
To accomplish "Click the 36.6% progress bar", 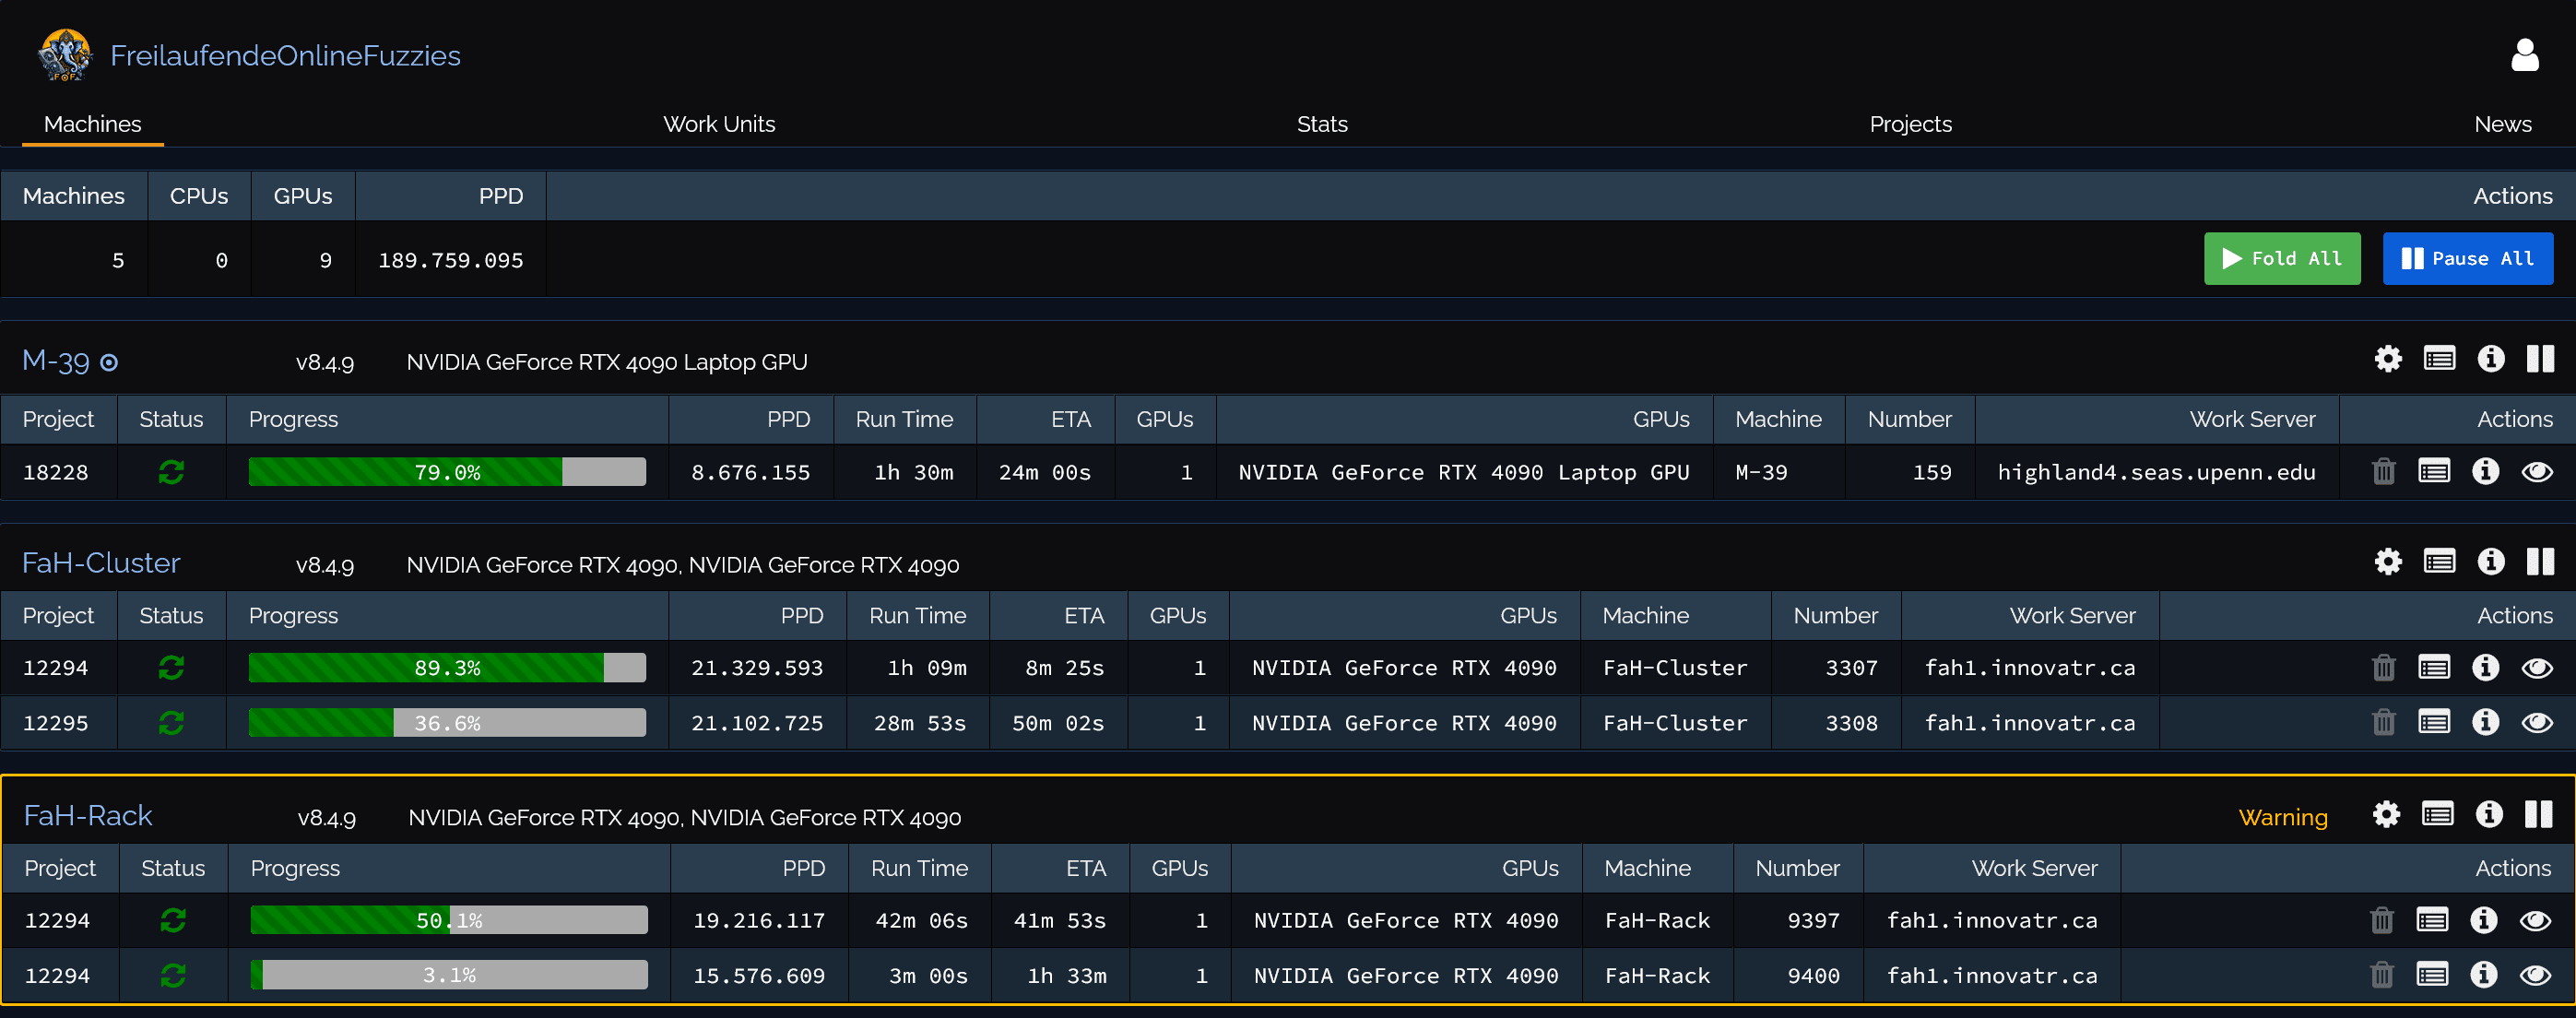I will click(447, 722).
